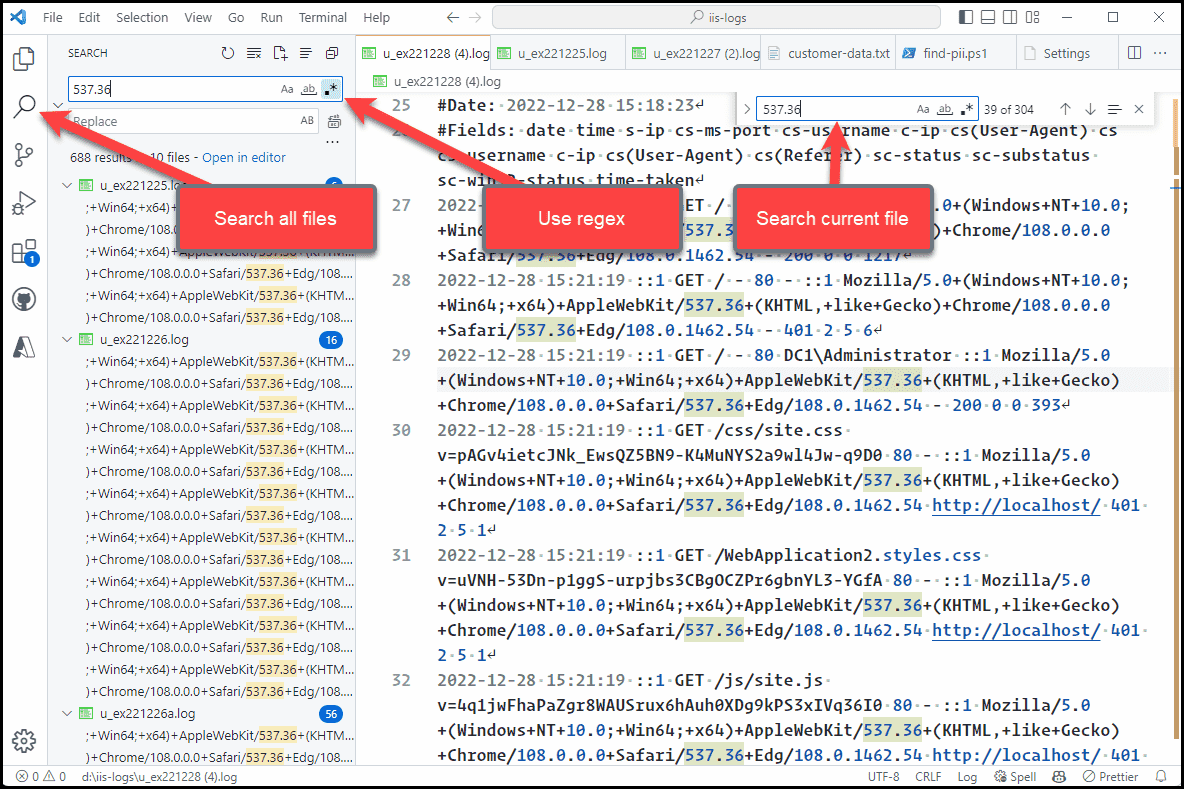Clear all search results
1184x789 pixels.
(x=253, y=52)
